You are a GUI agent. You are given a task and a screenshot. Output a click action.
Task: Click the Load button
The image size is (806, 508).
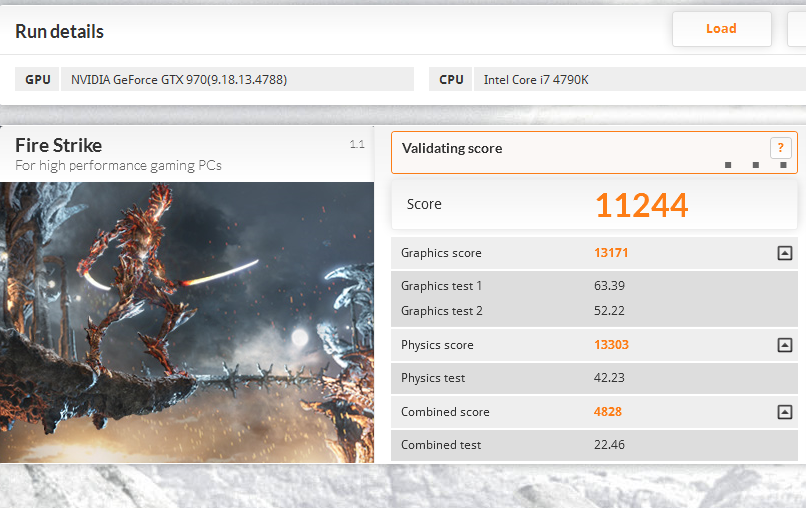721,29
